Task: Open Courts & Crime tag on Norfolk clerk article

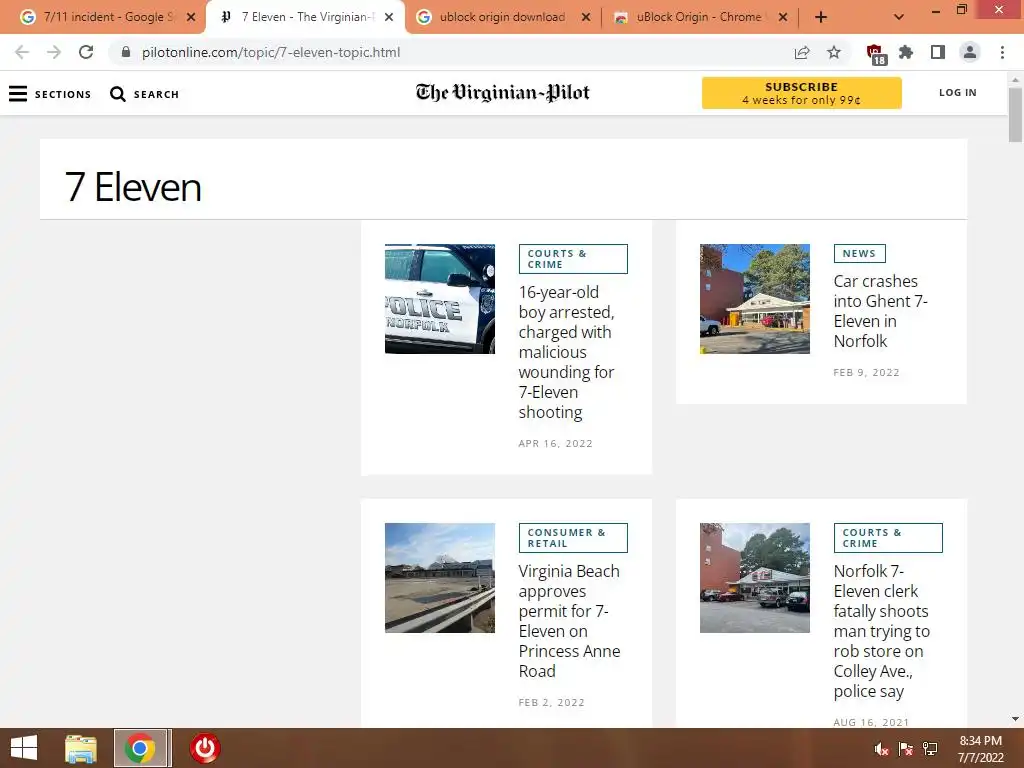Action: [888, 537]
